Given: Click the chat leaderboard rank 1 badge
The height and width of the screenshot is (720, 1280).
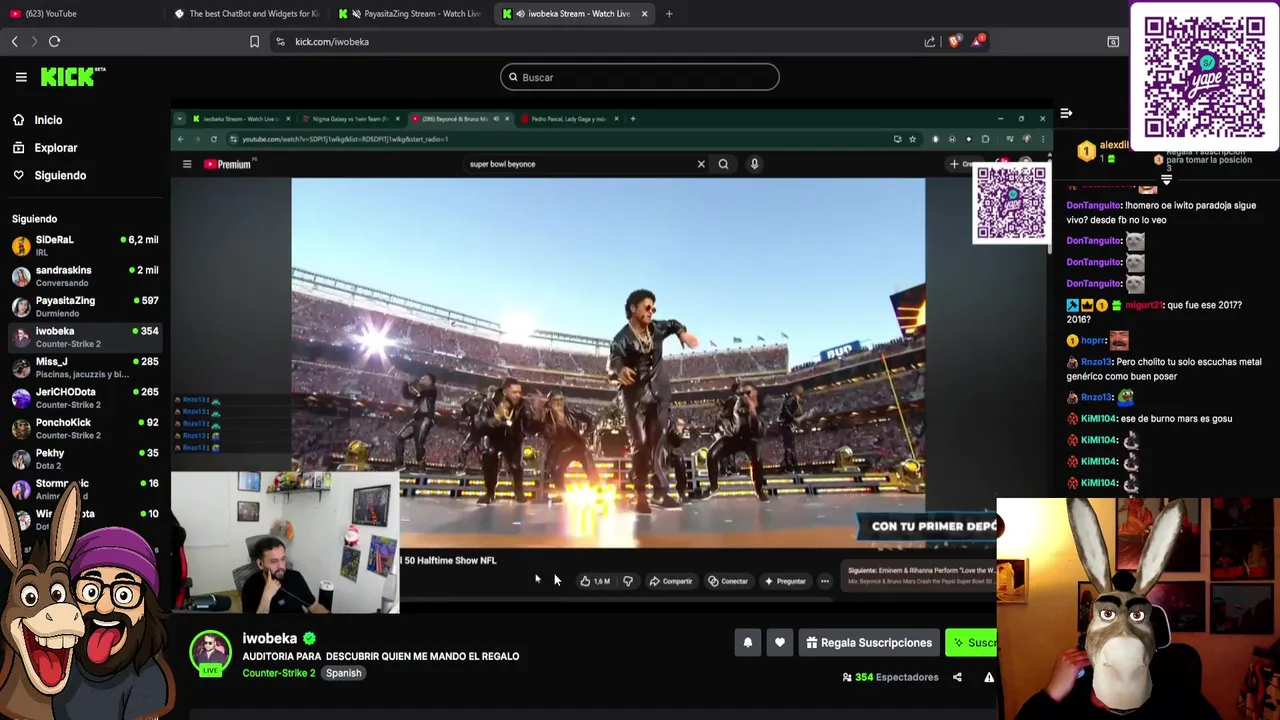Looking at the screenshot, I should [x=1086, y=152].
